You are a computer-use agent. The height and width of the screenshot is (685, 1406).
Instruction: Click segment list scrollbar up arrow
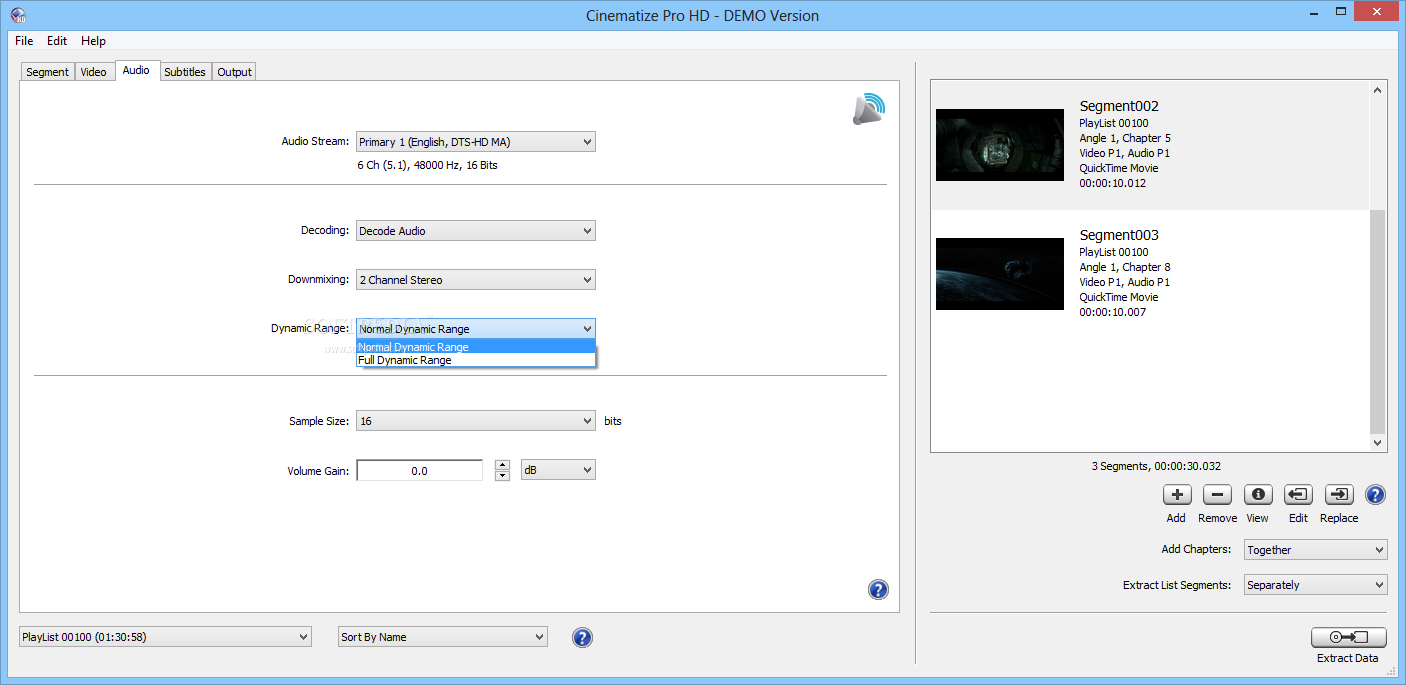click(1378, 90)
